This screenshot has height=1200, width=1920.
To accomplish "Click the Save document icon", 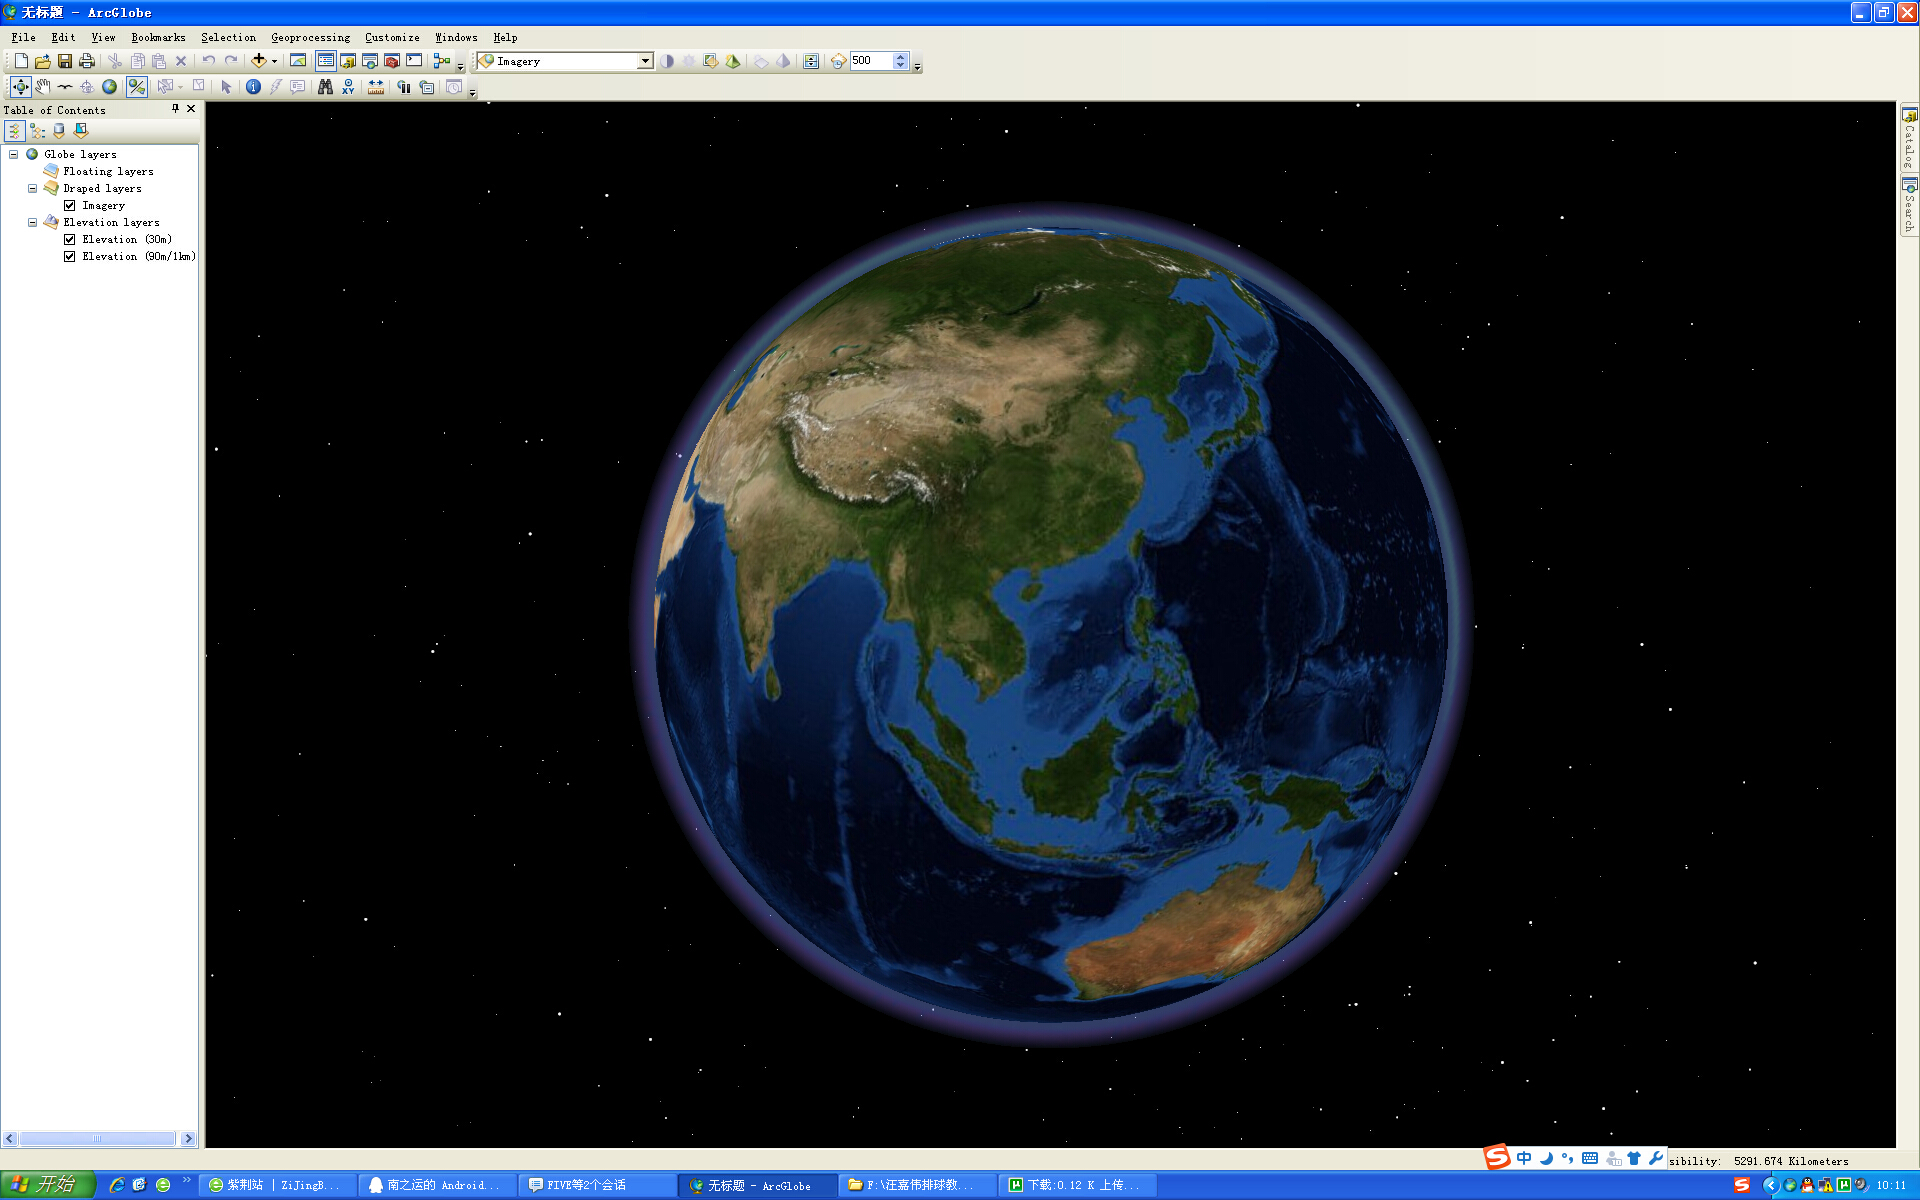I will [x=65, y=61].
